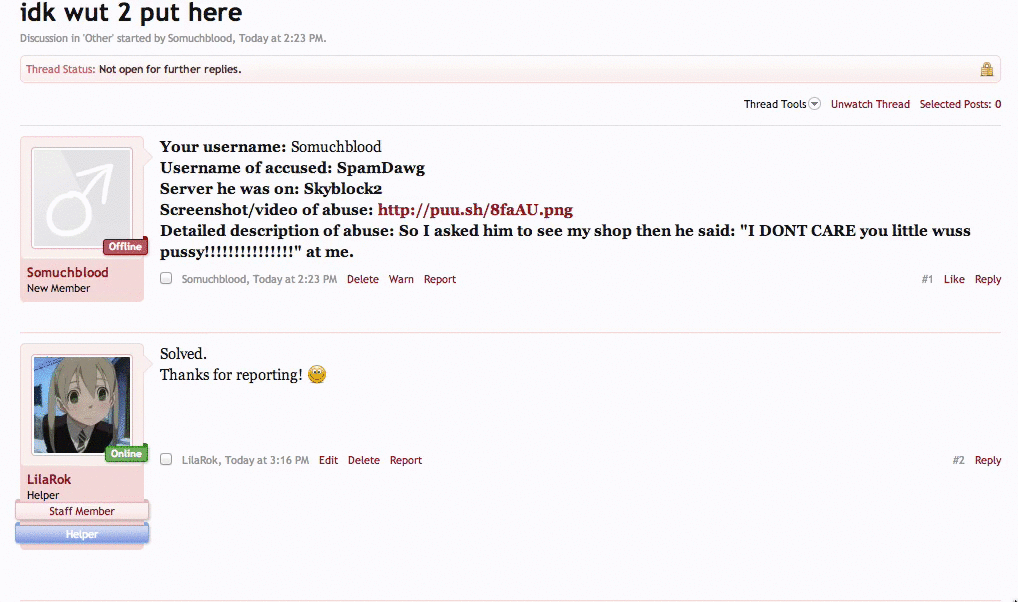This screenshot has width=1018, height=602.
Task: Click the padlock icon in thread status bar
Action: [x=986, y=69]
